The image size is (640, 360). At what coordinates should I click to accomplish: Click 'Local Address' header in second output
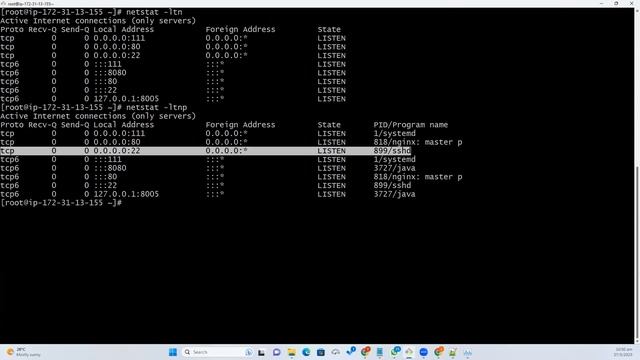[123, 124]
